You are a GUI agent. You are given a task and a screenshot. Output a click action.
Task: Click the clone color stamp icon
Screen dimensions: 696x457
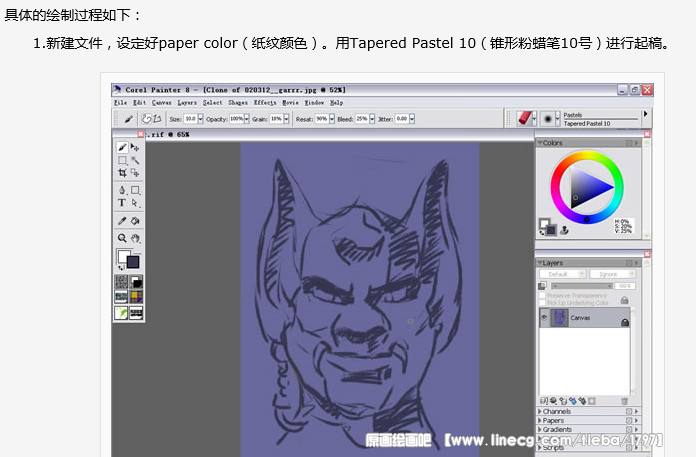pyautogui.click(x=564, y=230)
